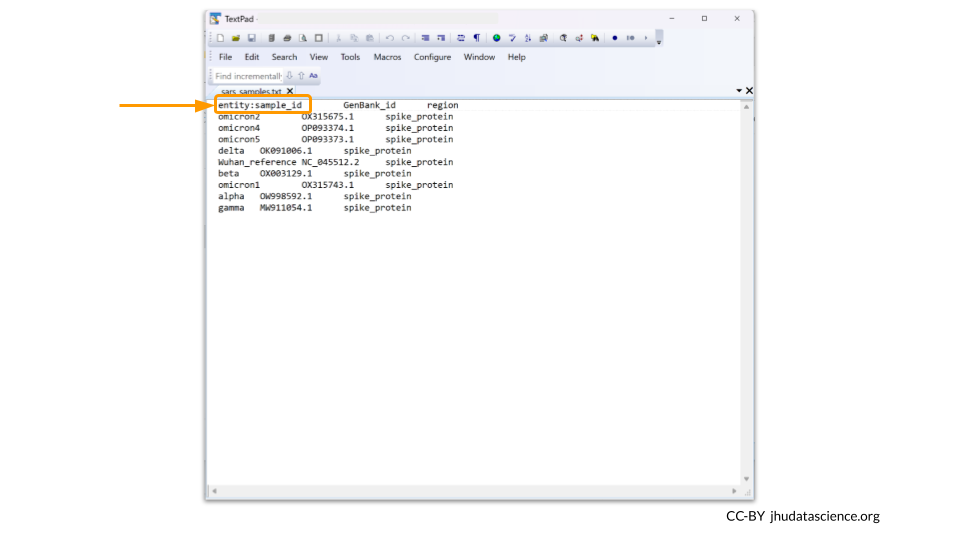Open the Find dialog icon
The image size is (960, 540).
[563, 38]
